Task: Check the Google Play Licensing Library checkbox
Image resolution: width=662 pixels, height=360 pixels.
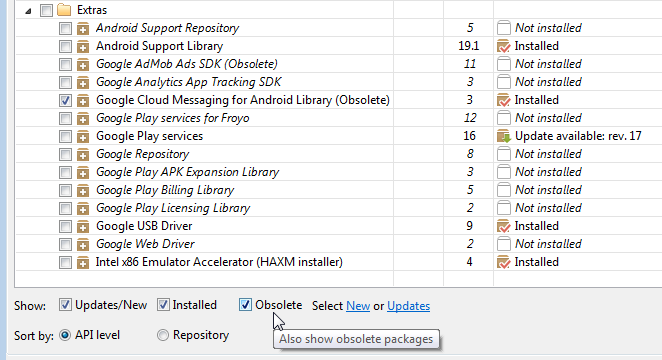Action: (x=65, y=208)
